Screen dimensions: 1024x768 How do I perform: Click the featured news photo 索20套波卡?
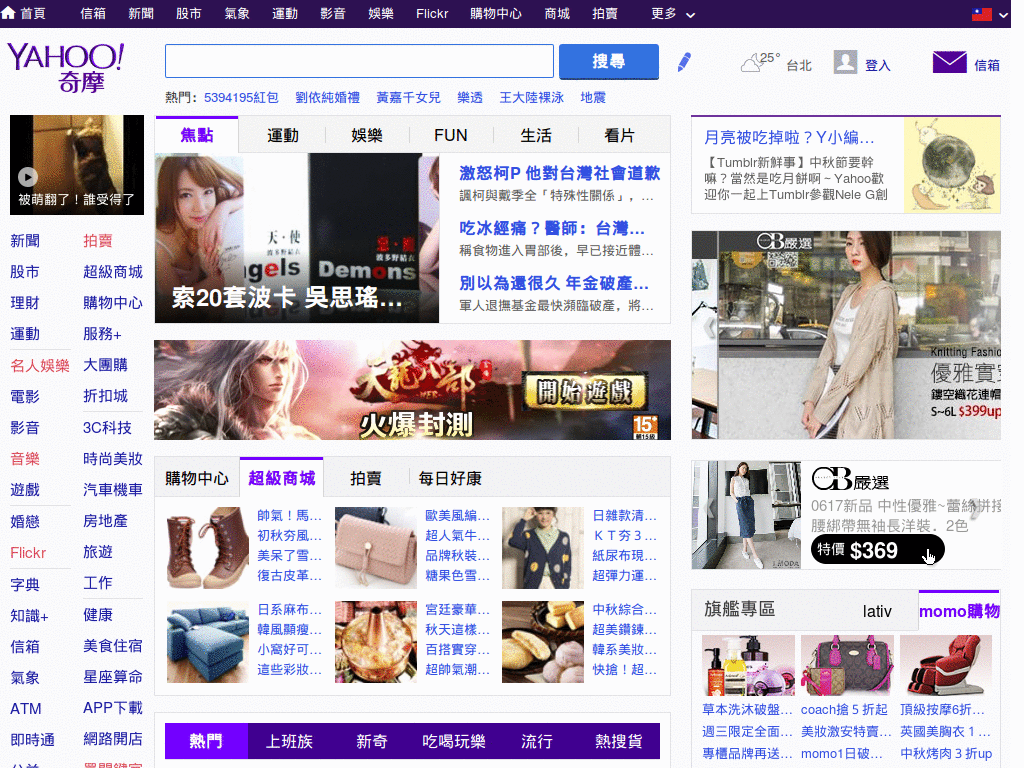(x=296, y=238)
